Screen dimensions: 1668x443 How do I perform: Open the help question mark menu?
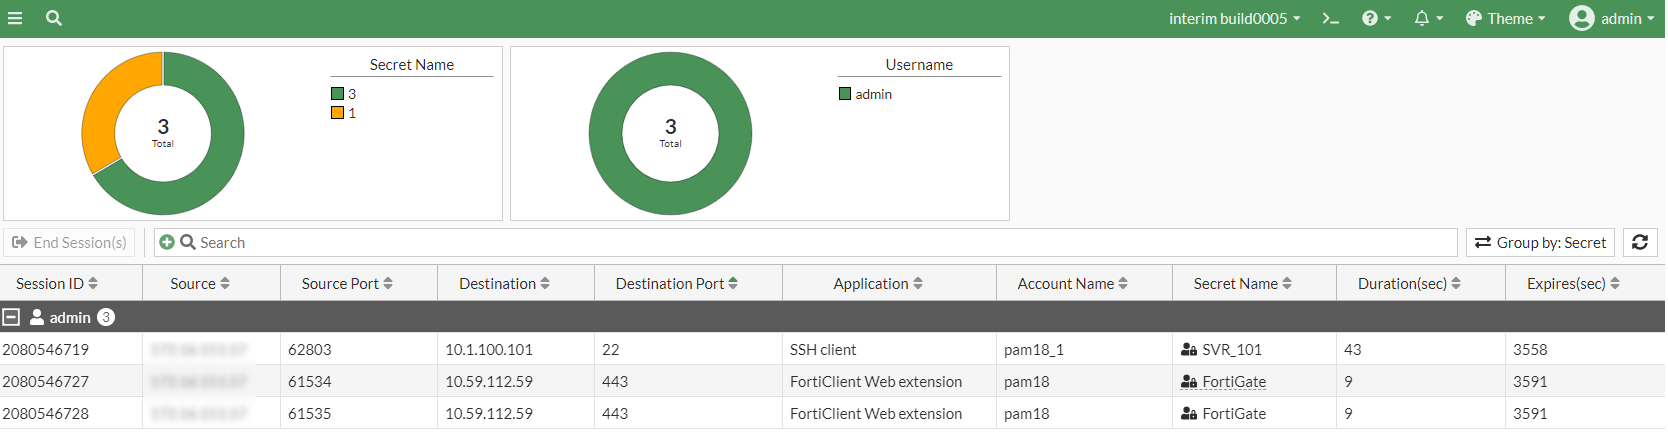(x=1376, y=18)
